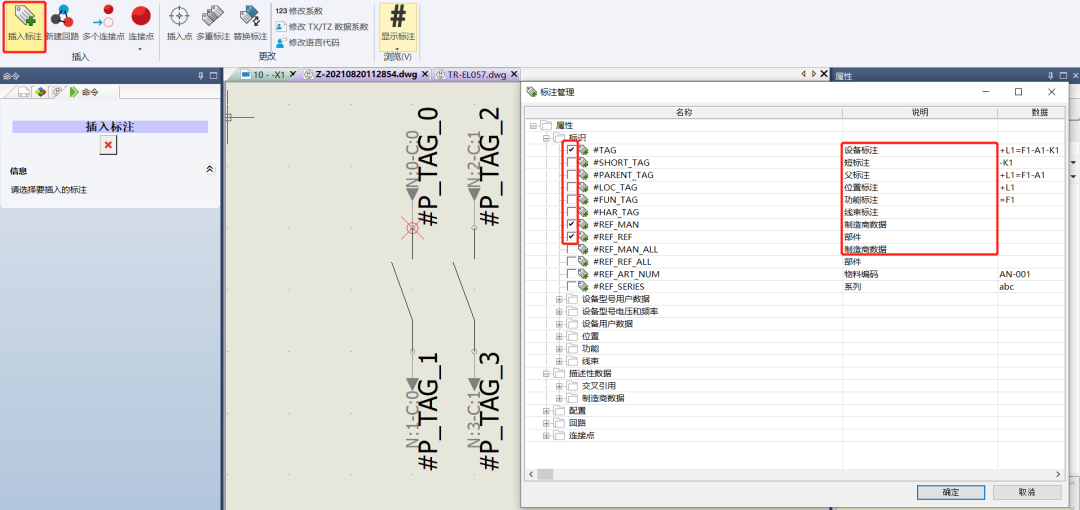The width and height of the screenshot is (1080, 510).
Task: Maximize the 命令 panel via square icon
Action: pyautogui.click(x=213, y=75)
